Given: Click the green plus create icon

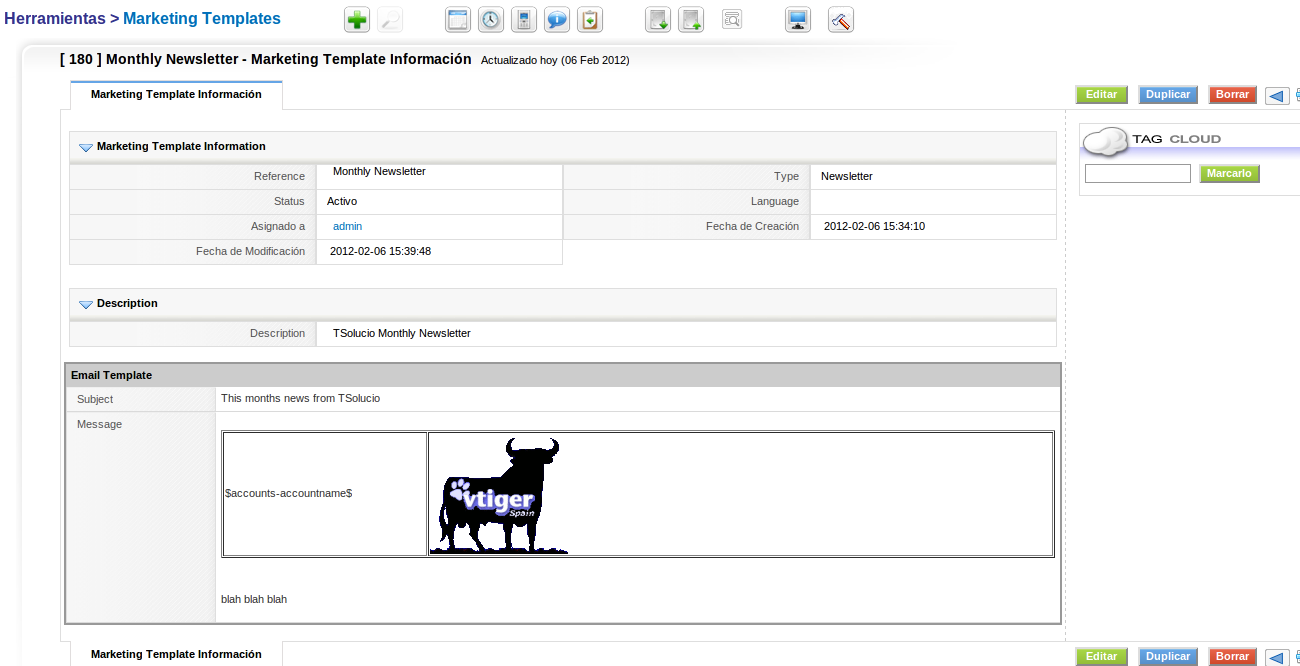Looking at the screenshot, I should point(357,20).
